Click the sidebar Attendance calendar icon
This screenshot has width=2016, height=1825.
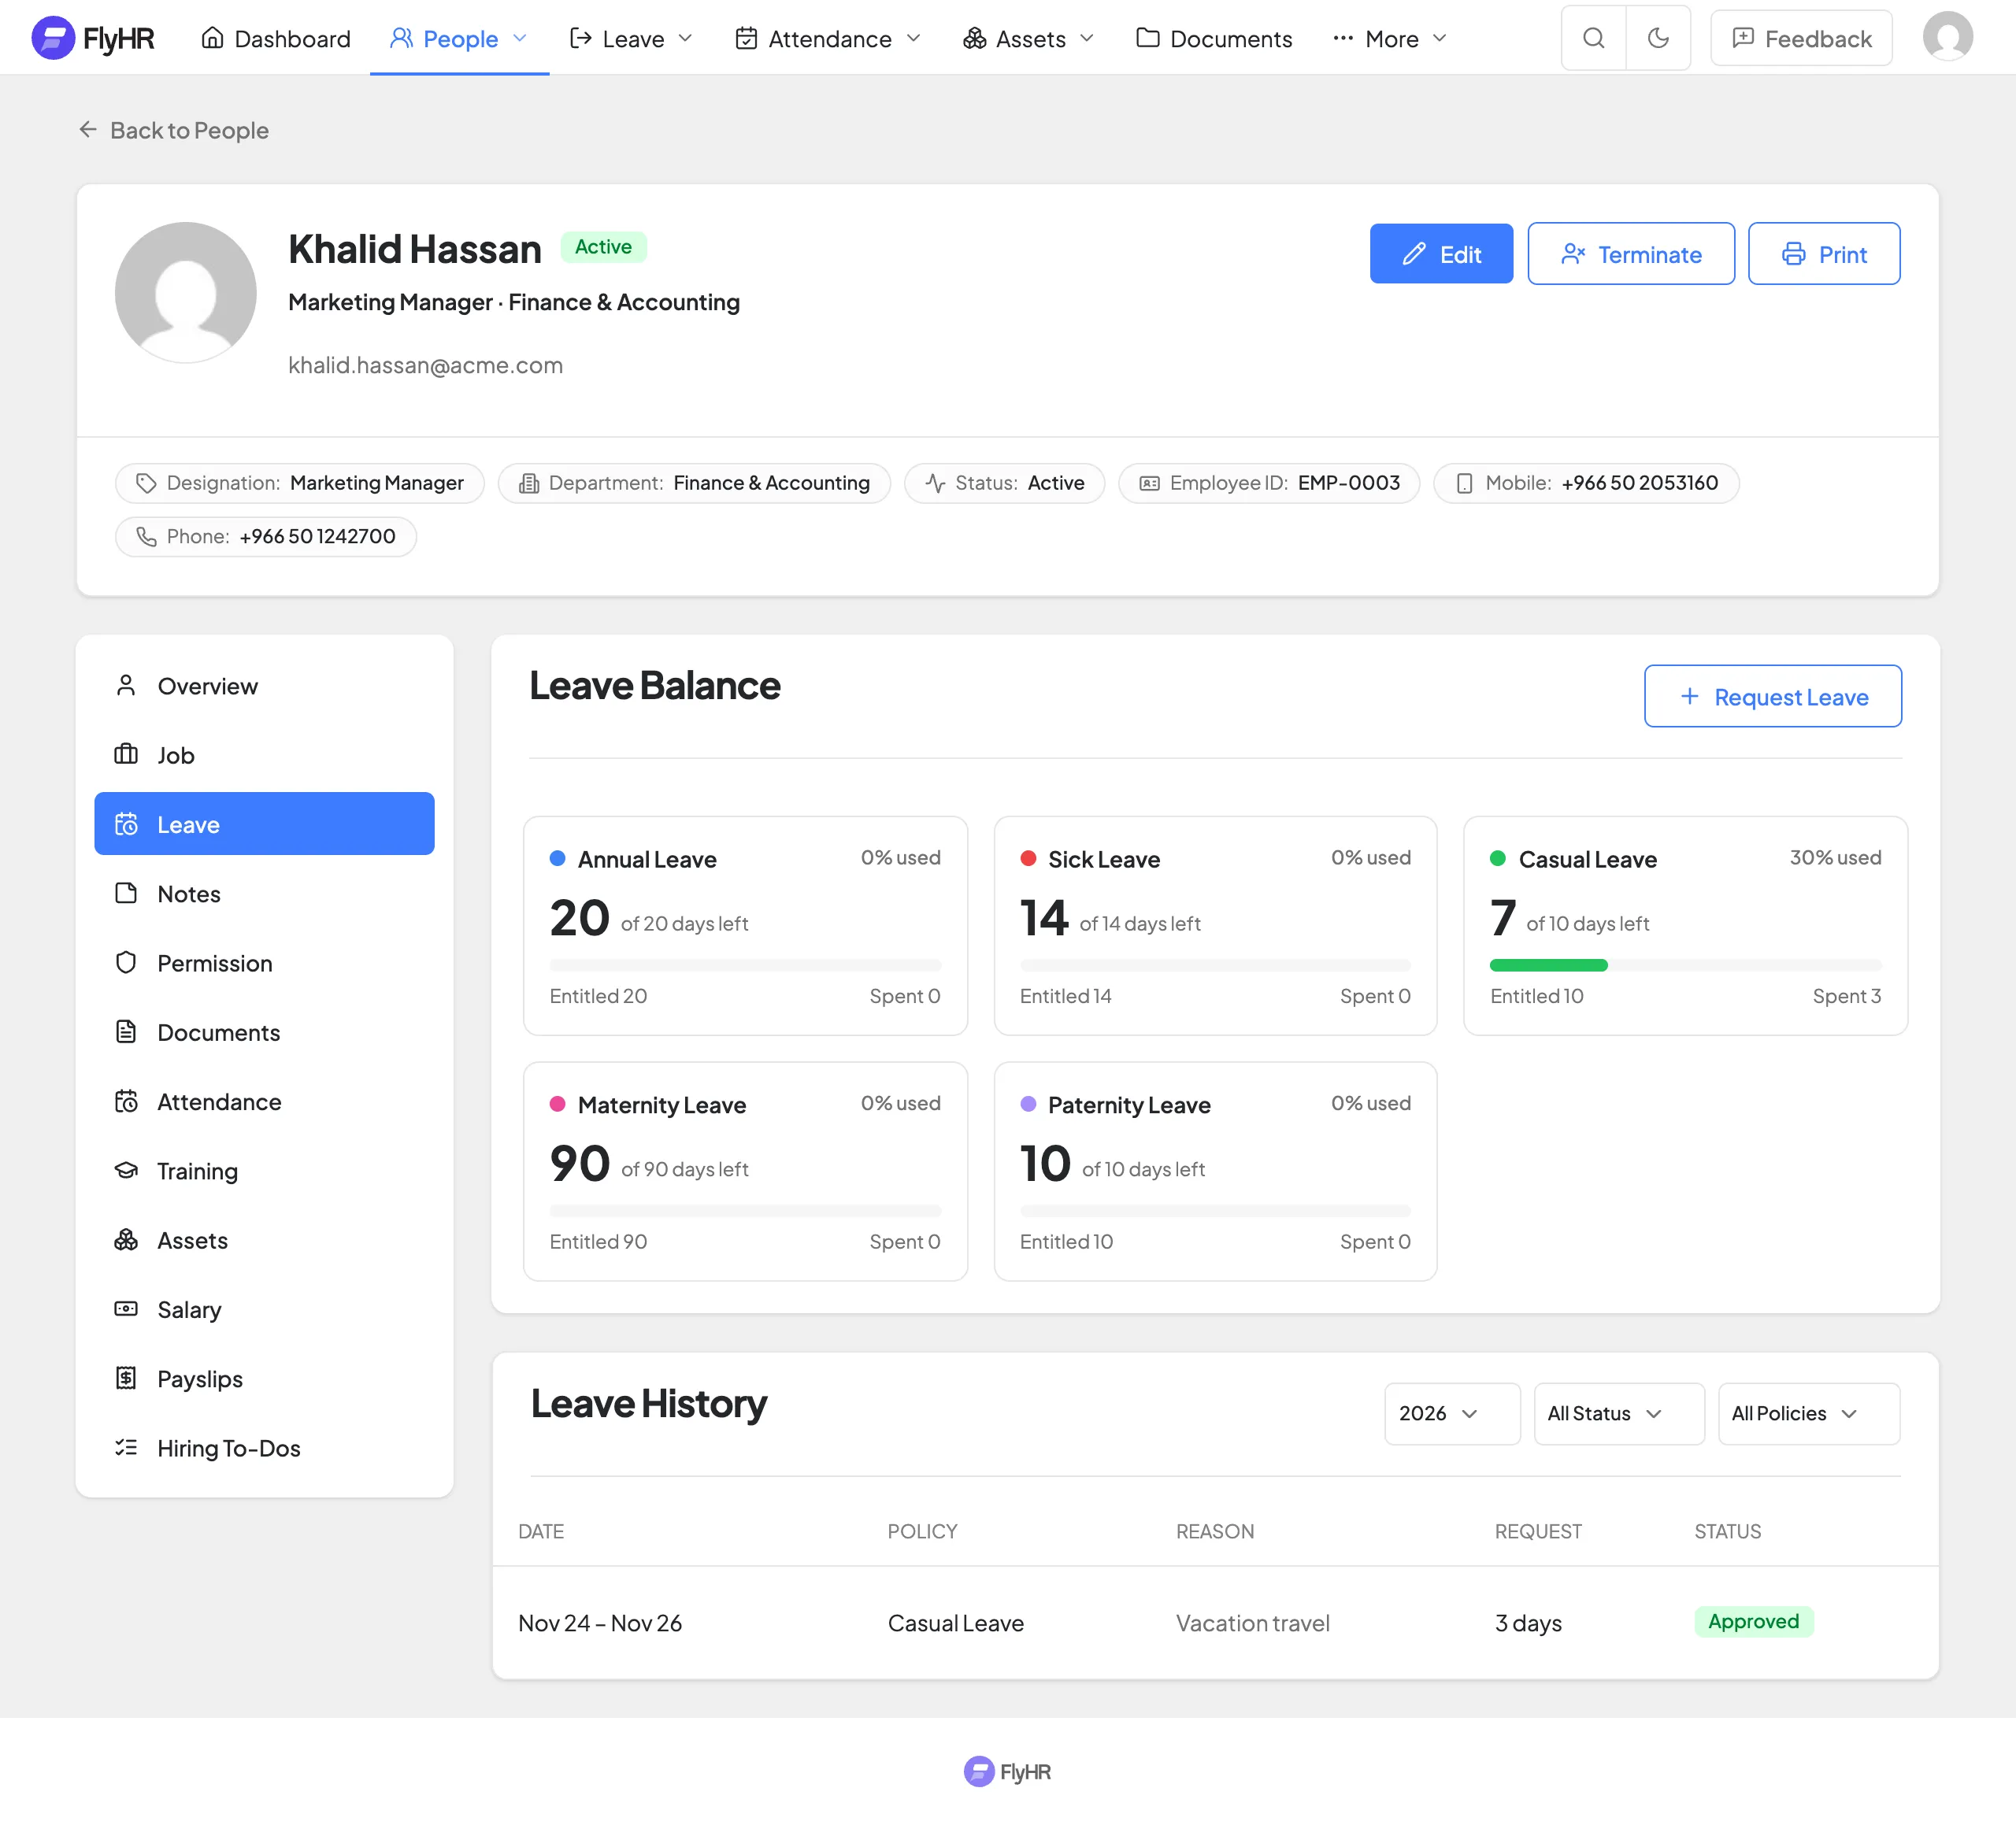[126, 1101]
